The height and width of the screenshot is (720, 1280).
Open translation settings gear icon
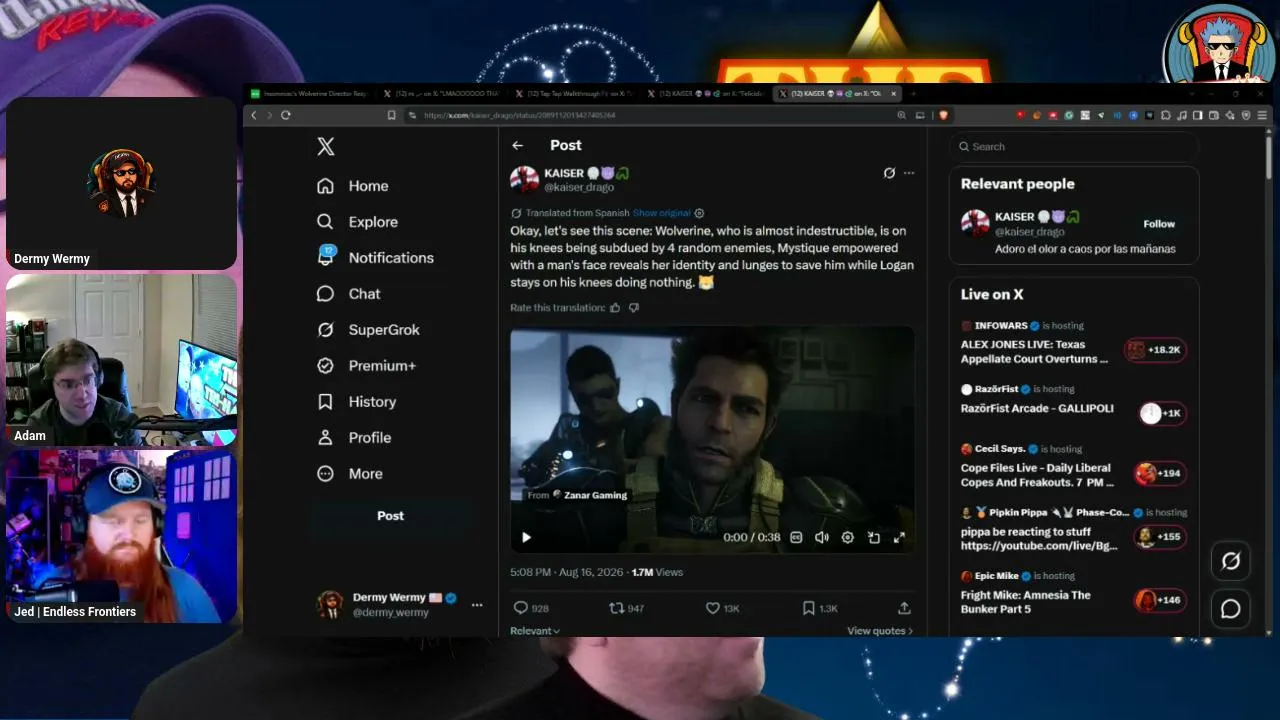click(699, 213)
